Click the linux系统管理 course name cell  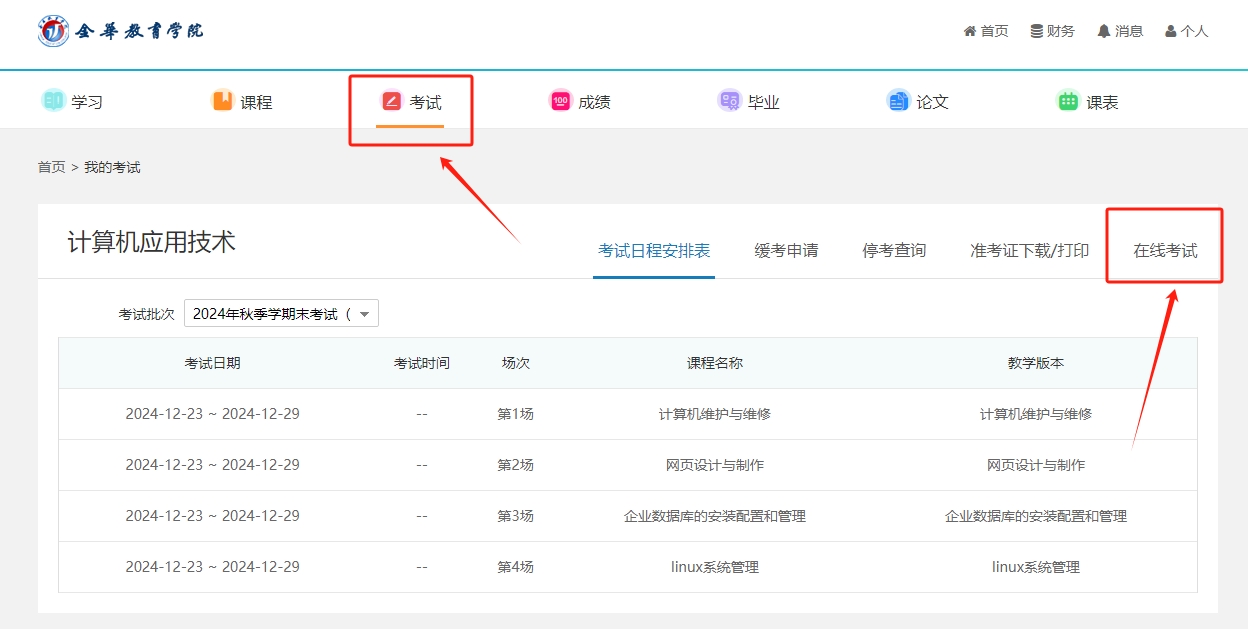[x=714, y=567]
